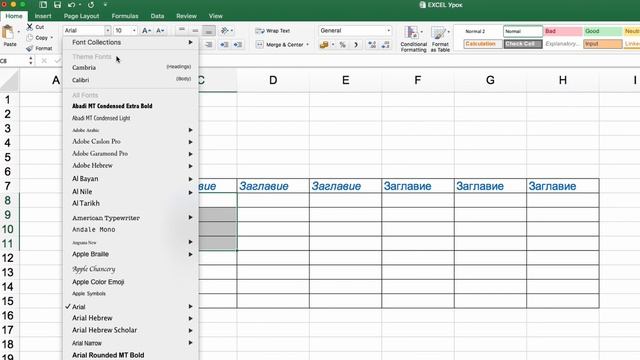Switch to the View tab
Image resolution: width=640 pixels, height=360 pixels.
(216, 16)
